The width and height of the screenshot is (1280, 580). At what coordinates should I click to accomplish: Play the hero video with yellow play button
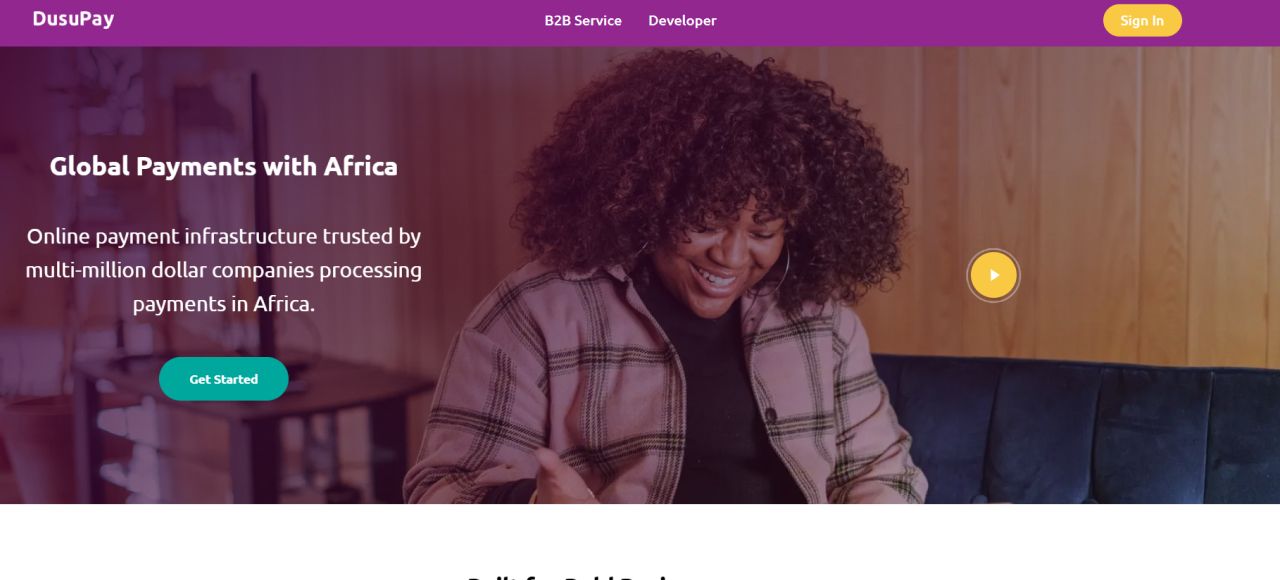point(993,275)
